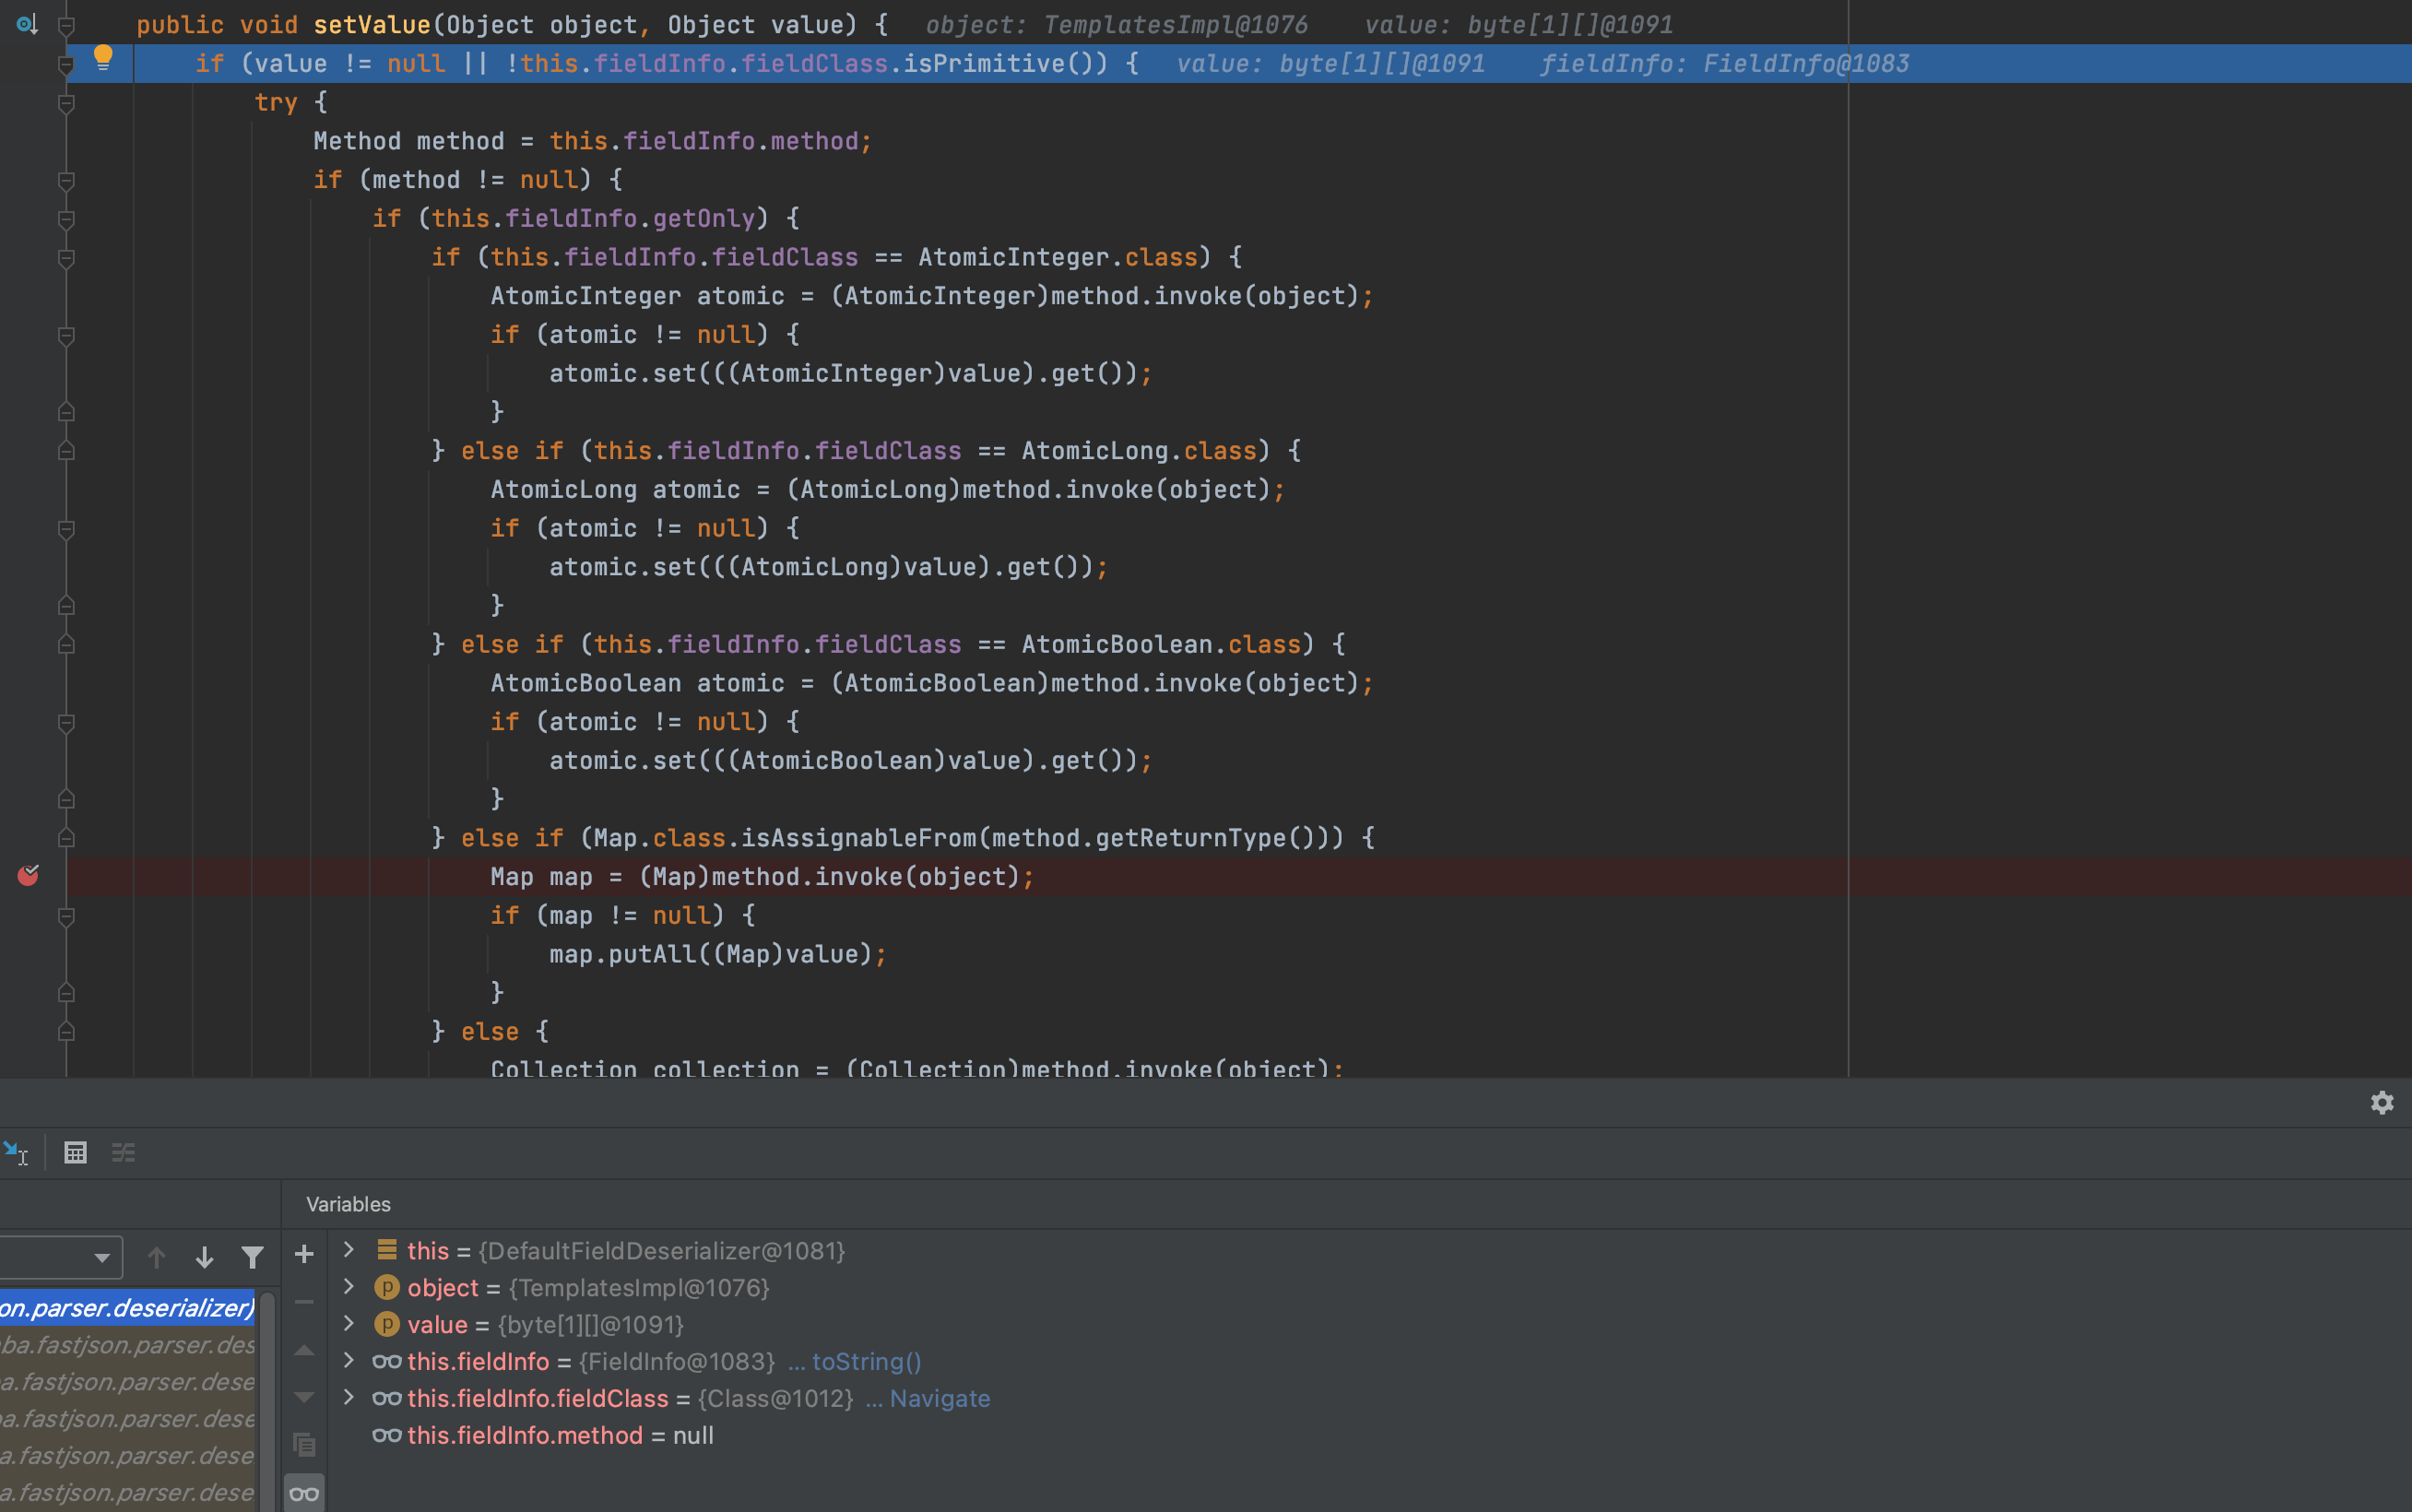Expand the this.fieldInfo.fieldClass watch
Screen dimensions: 2412x1512
[x=349, y=1398]
